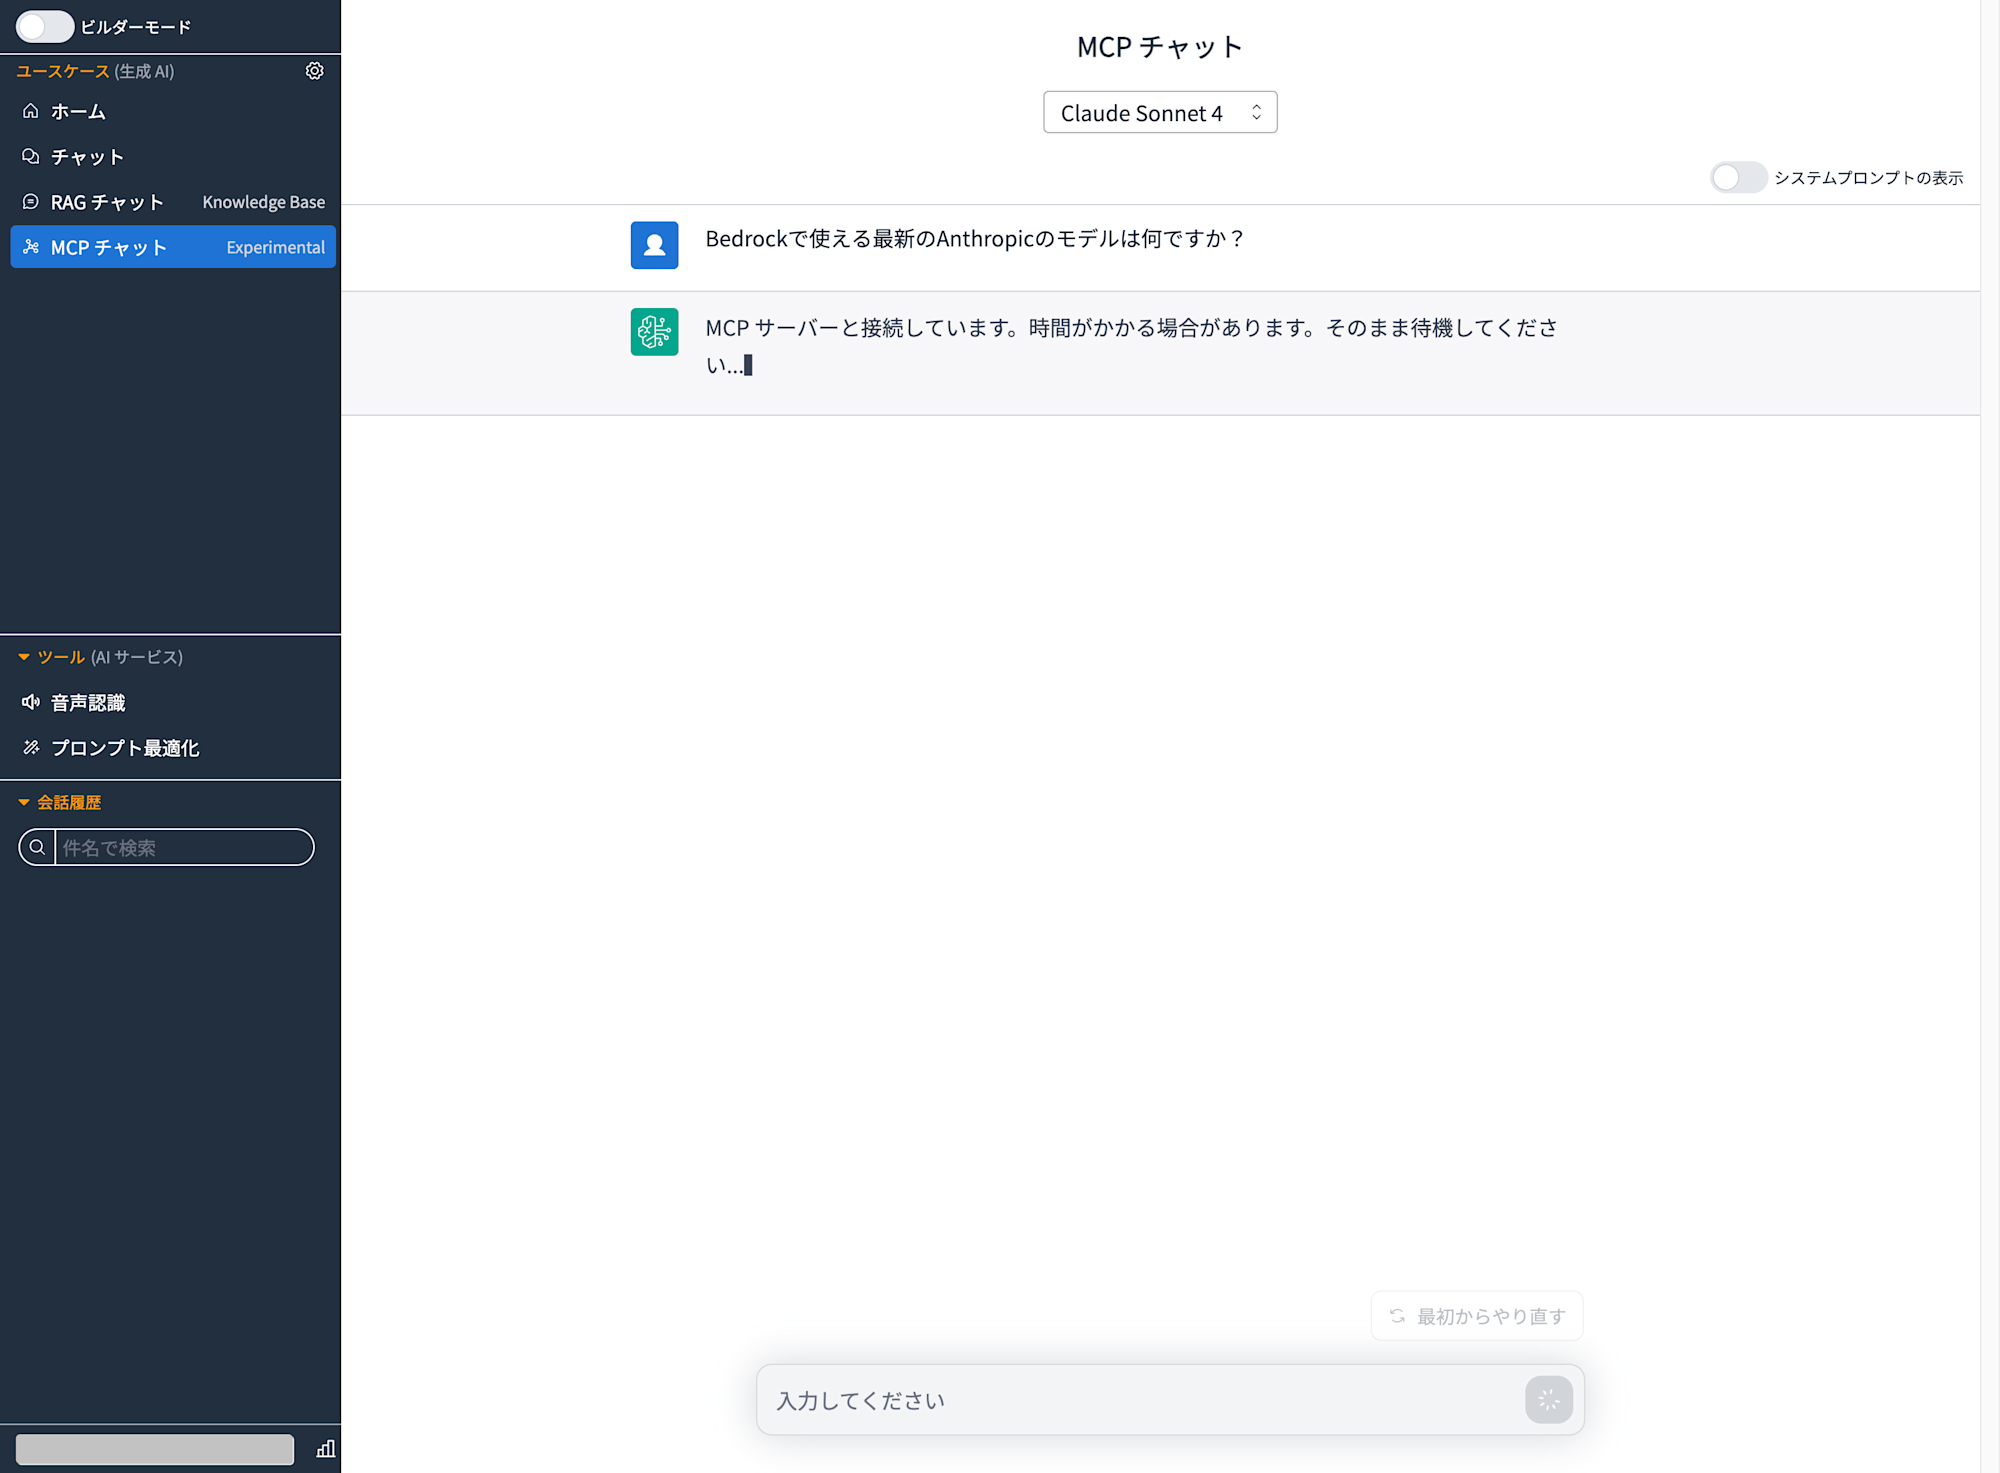Toggle the ビルダーモード switch

click(44, 26)
